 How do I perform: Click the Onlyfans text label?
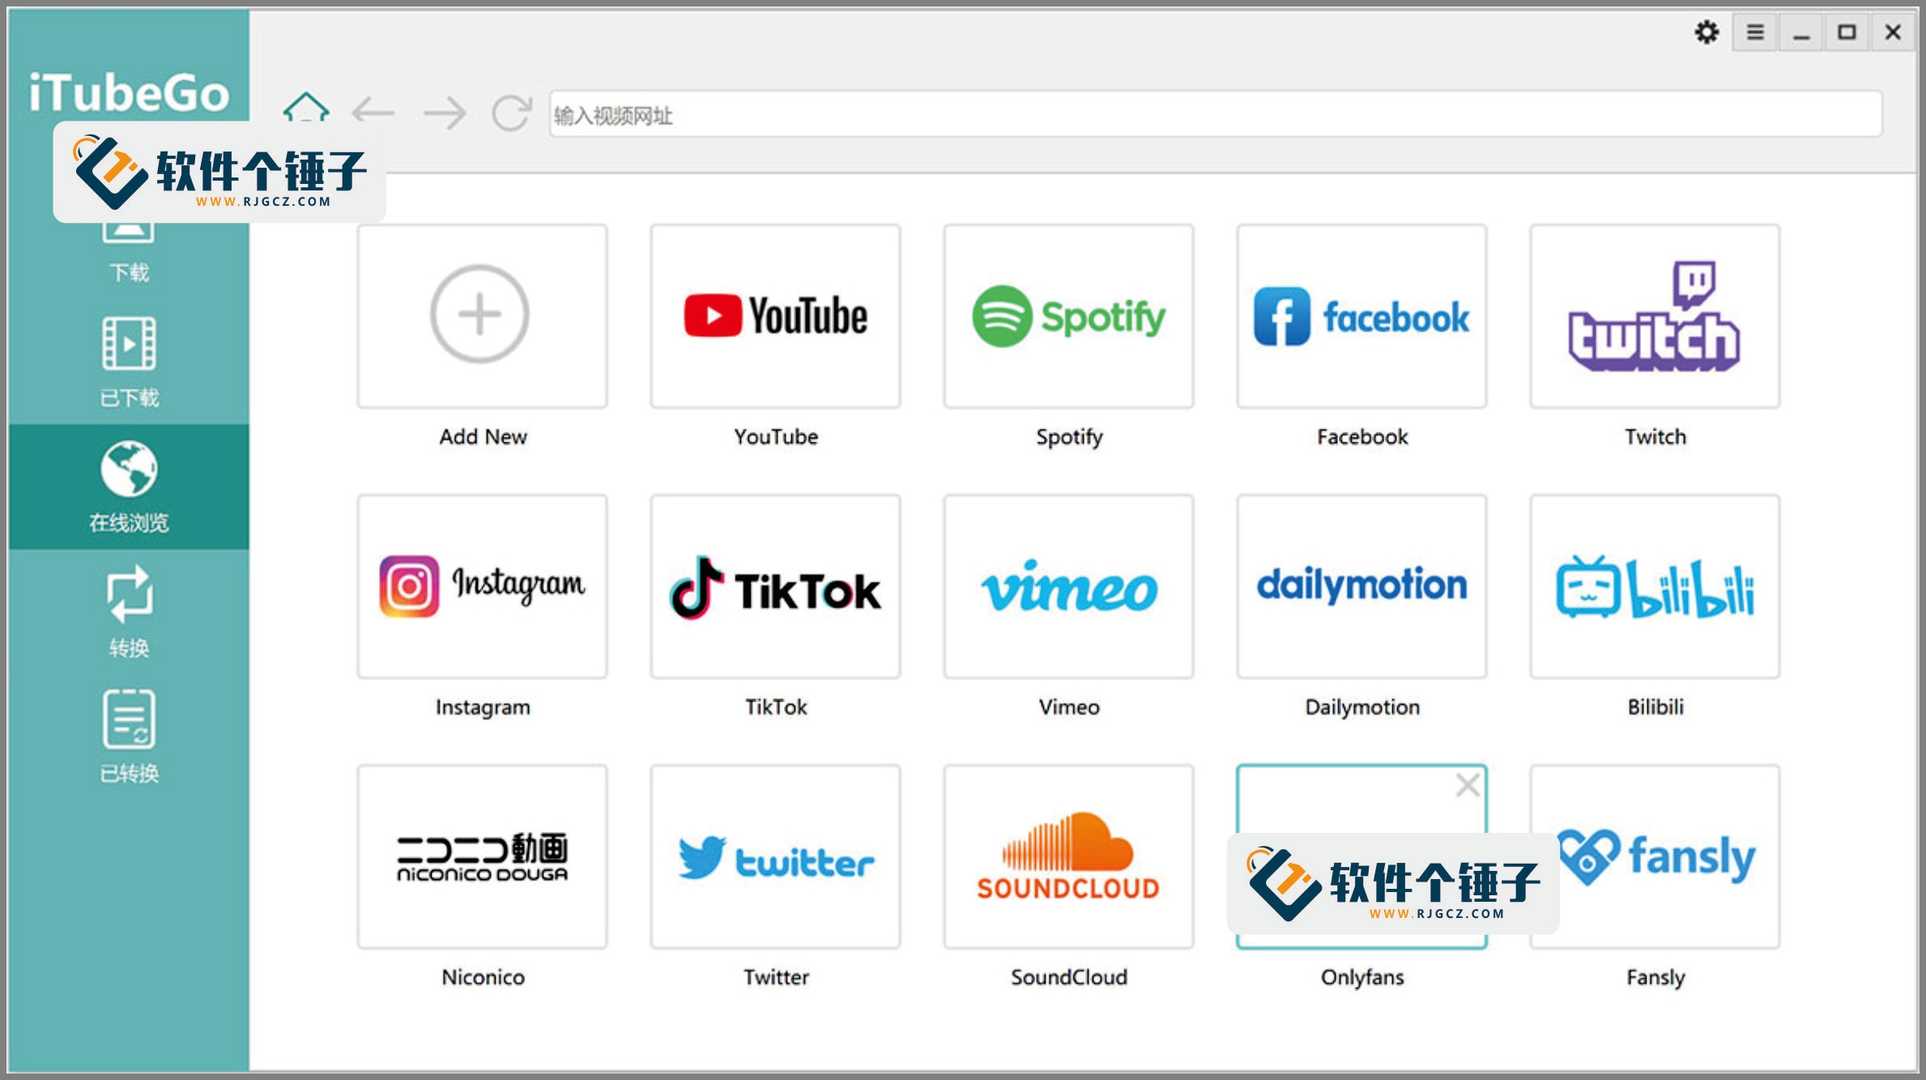coord(1362,978)
